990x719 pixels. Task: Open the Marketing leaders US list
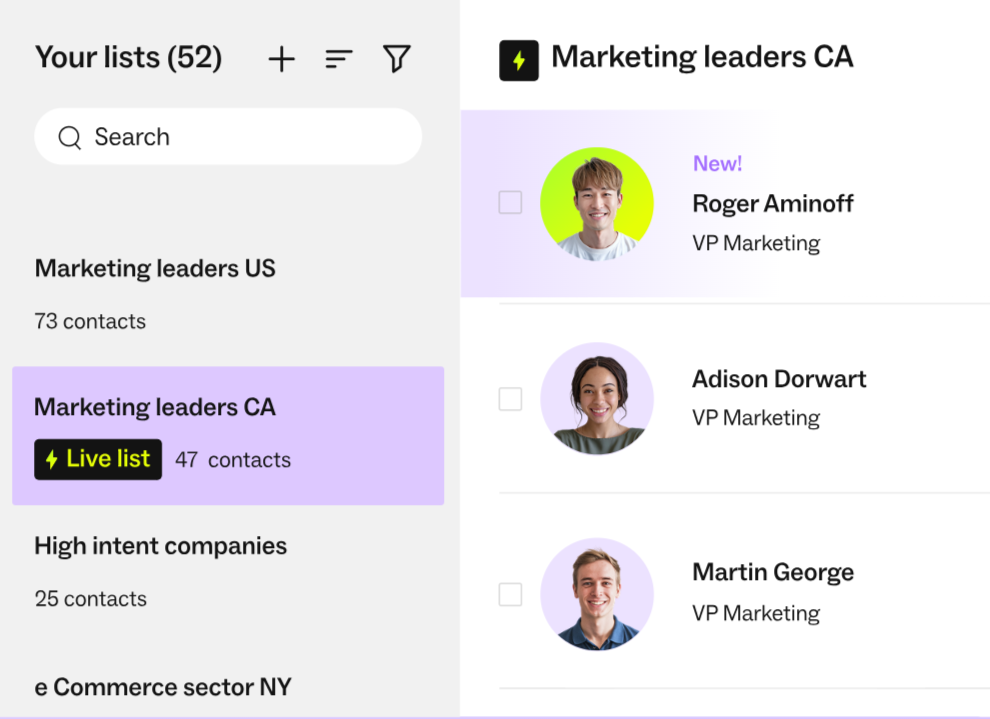tap(228, 294)
